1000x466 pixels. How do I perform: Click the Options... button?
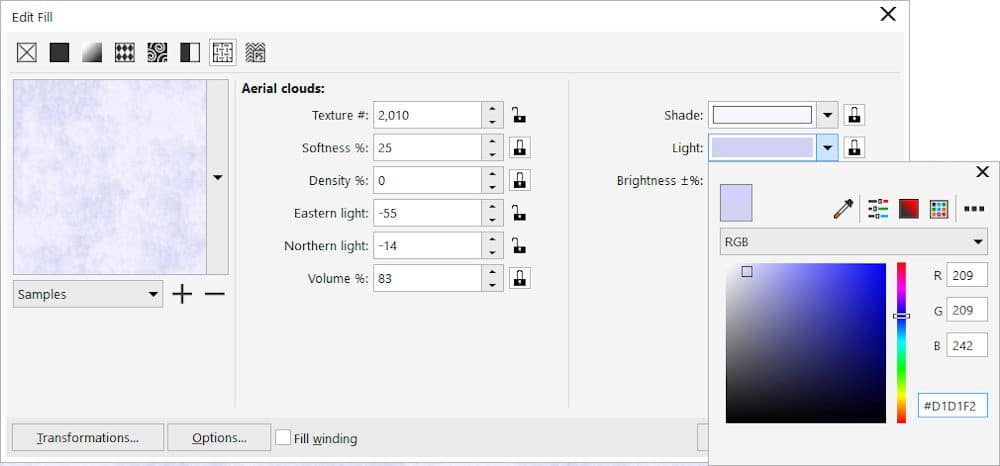point(219,438)
